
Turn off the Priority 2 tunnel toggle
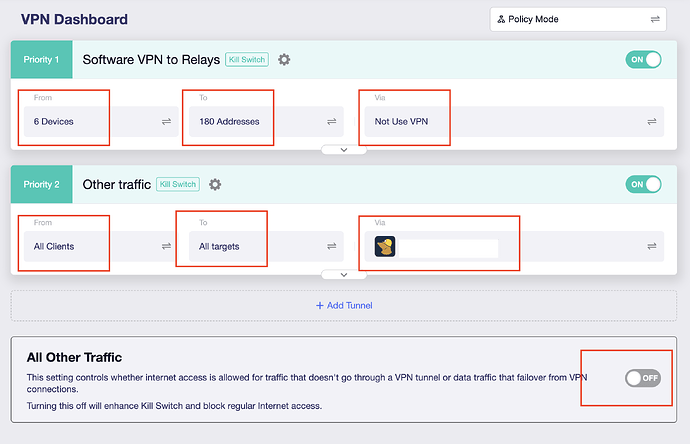point(643,185)
